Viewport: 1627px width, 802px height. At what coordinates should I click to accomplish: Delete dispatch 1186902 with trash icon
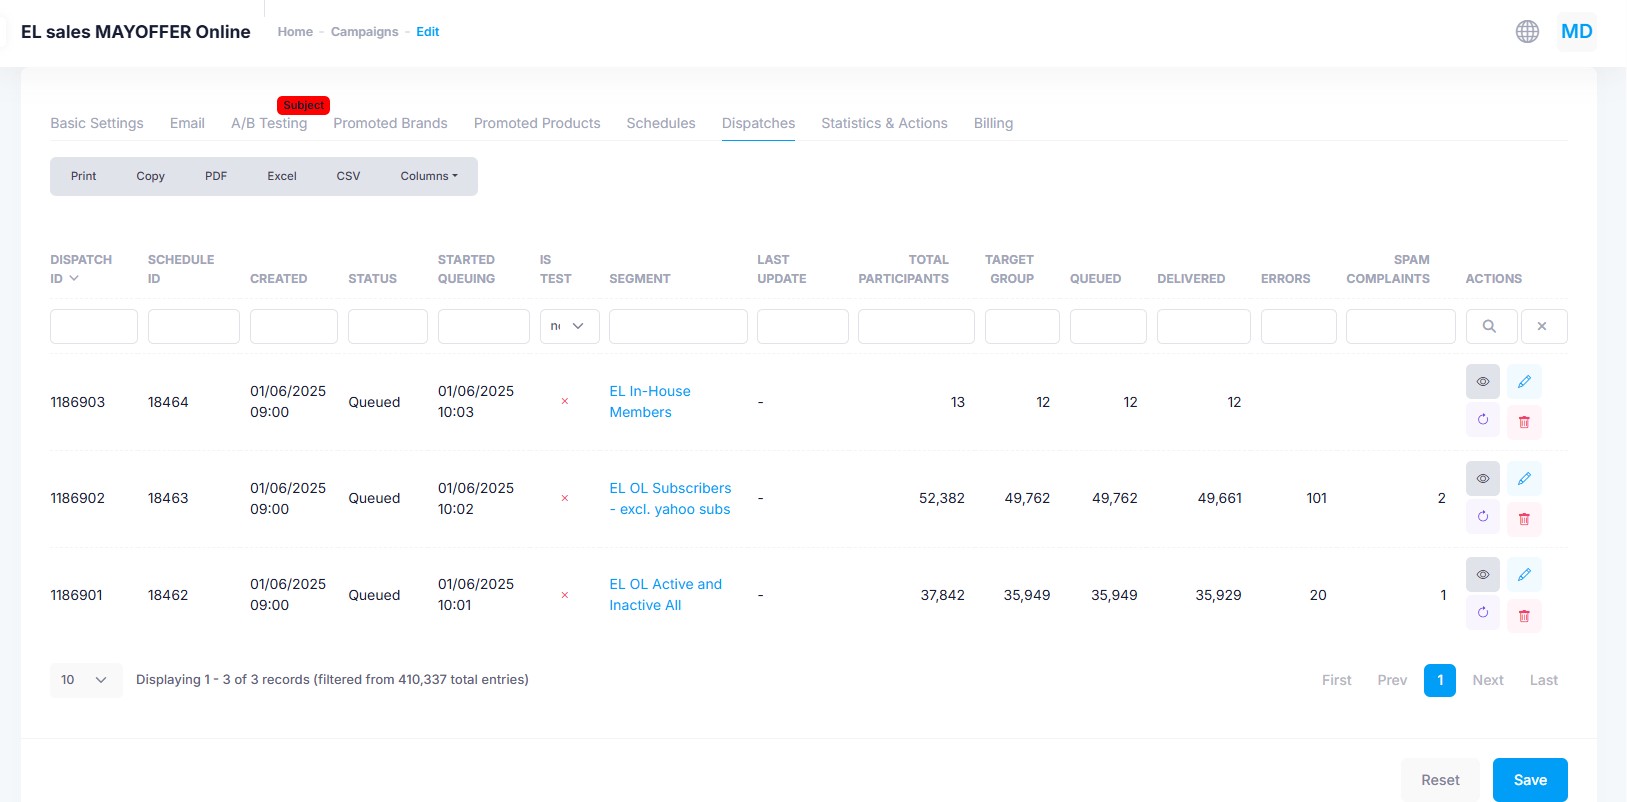1524,519
